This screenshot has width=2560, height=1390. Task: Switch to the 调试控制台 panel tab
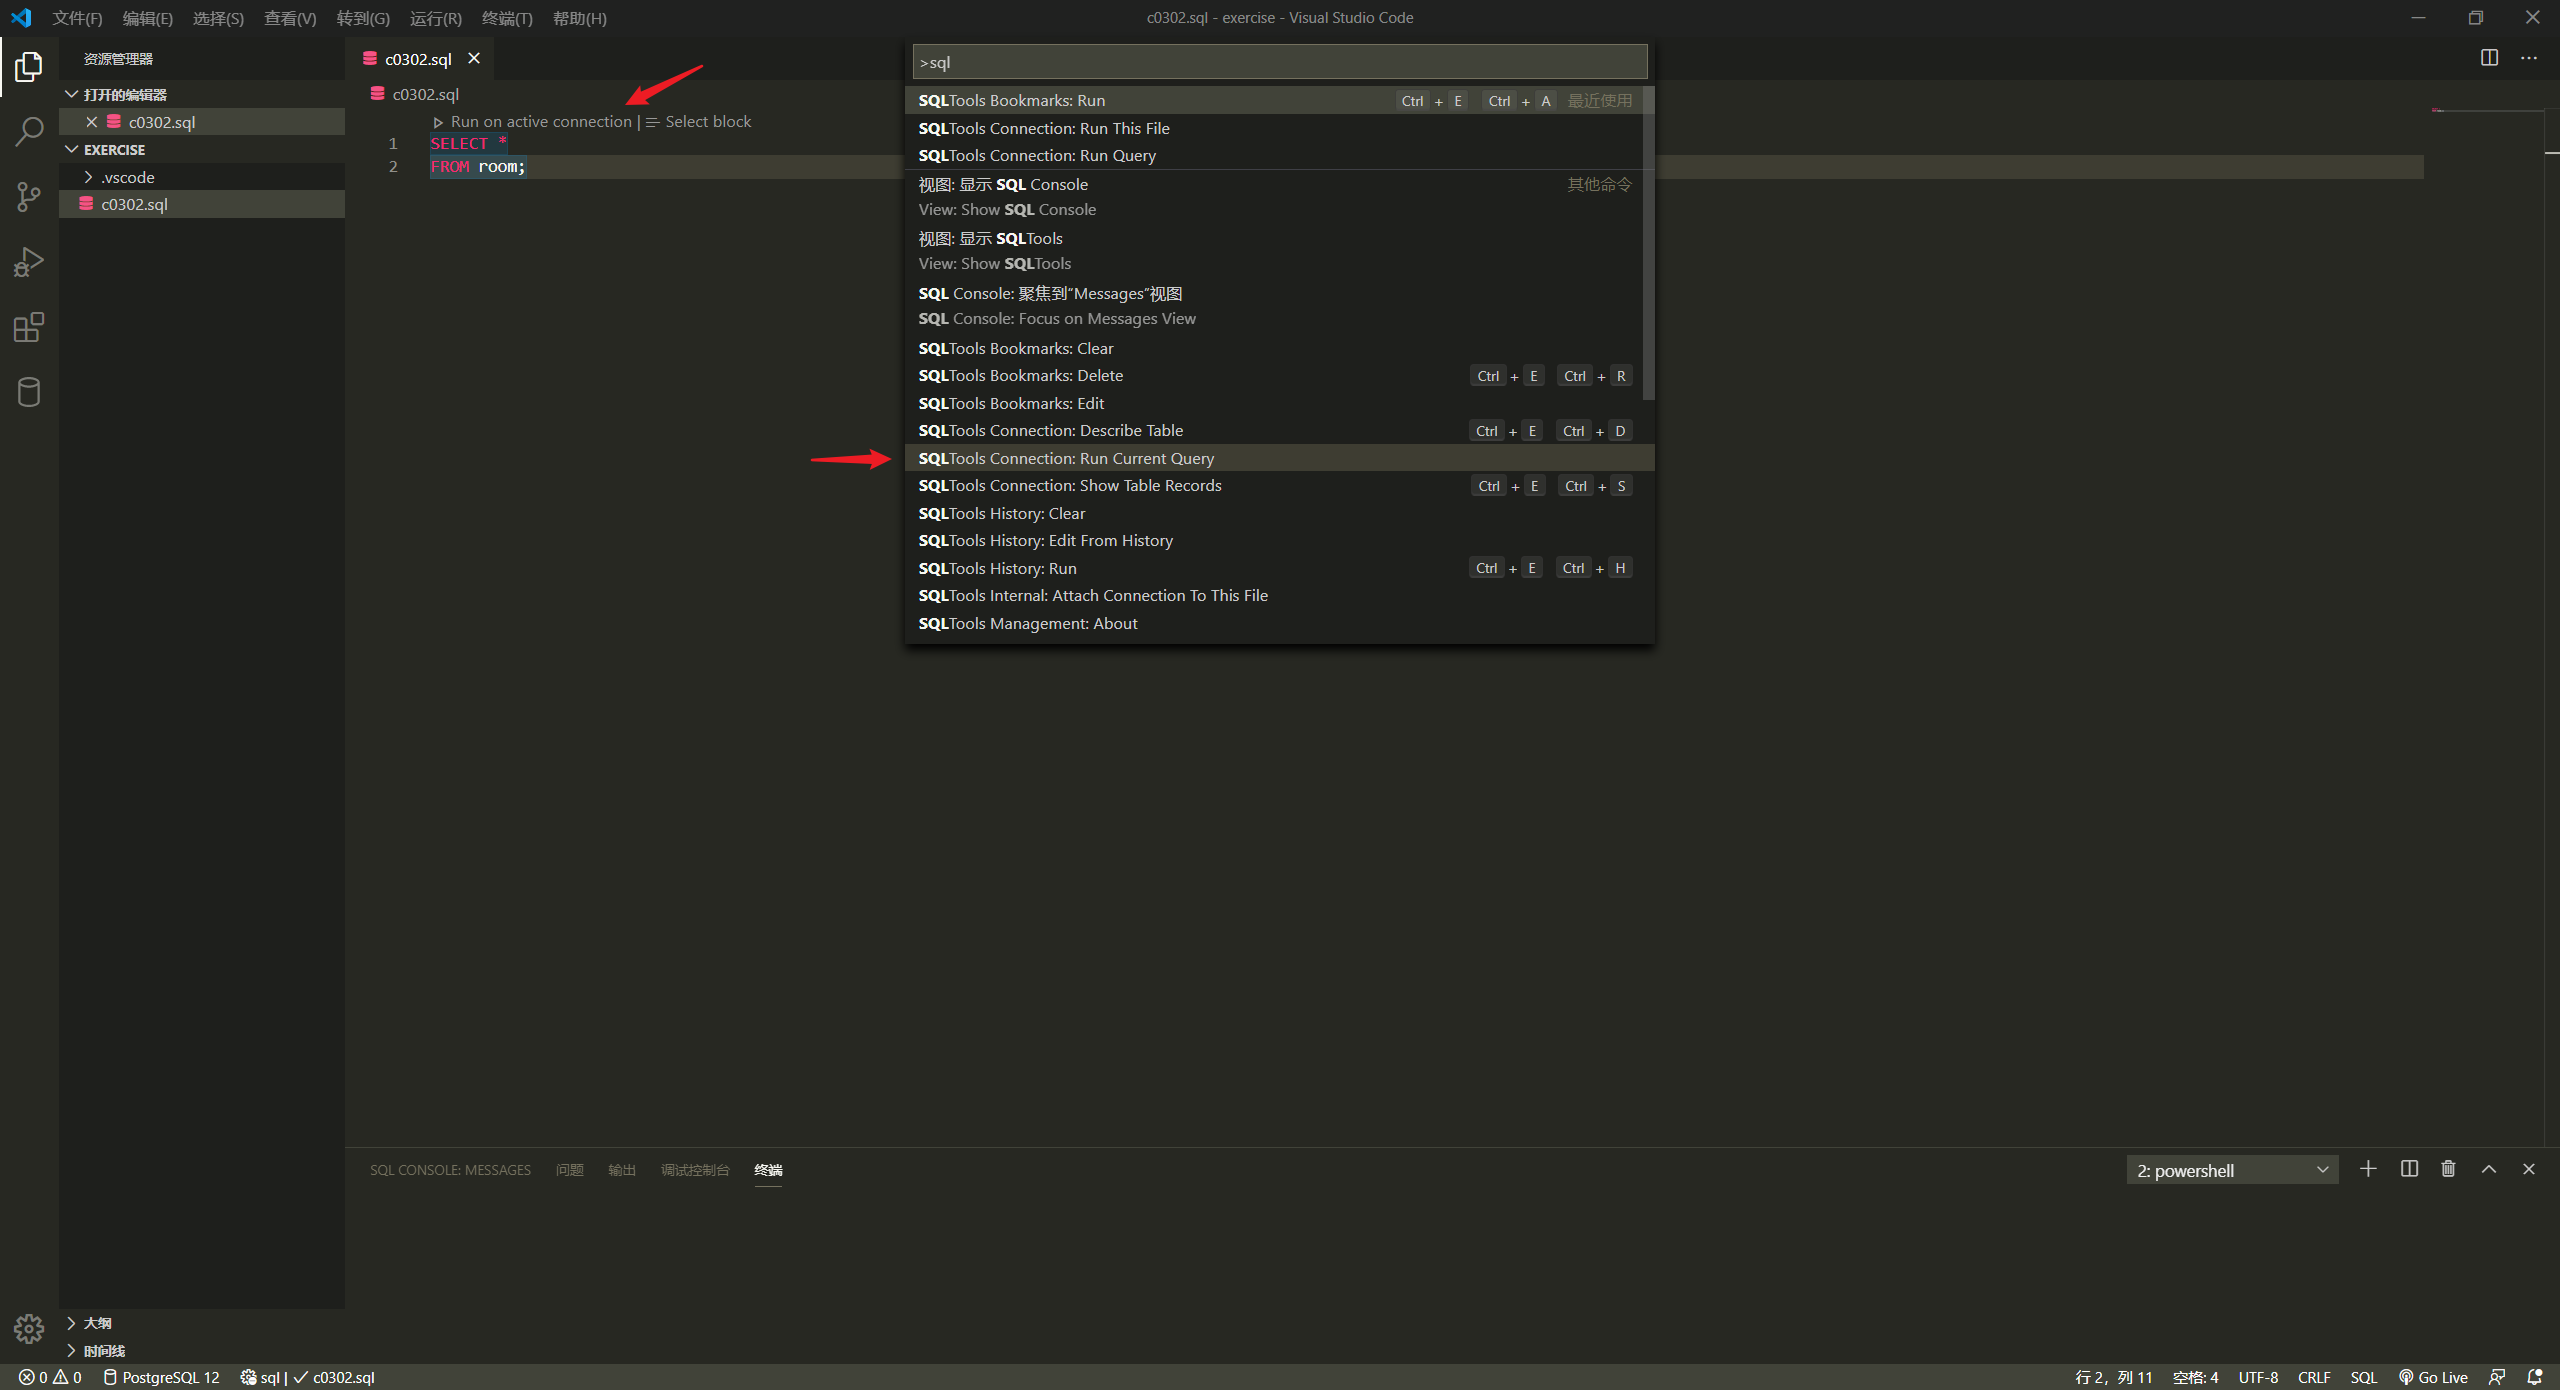pyautogui.click(x=695, y=1170)
